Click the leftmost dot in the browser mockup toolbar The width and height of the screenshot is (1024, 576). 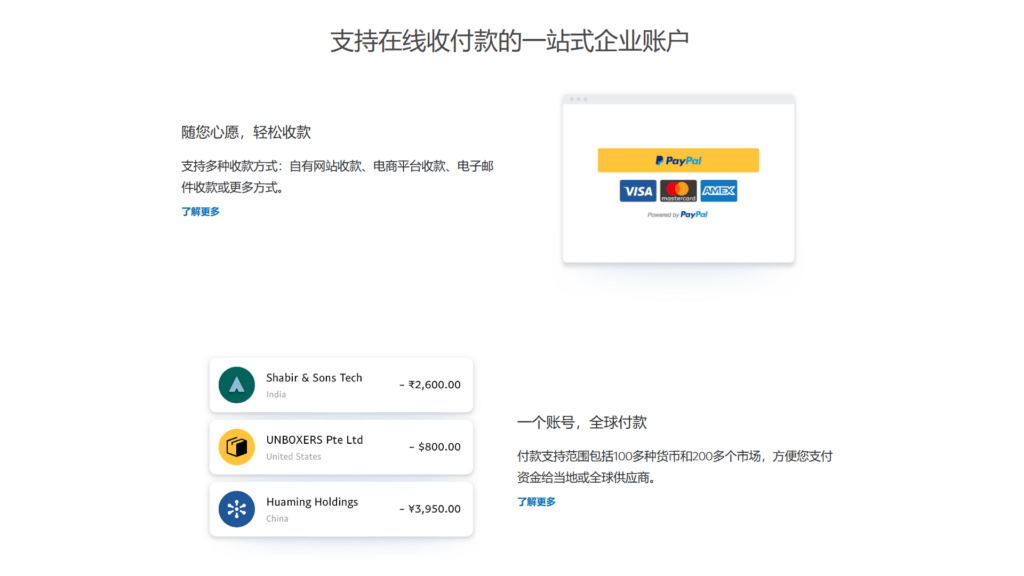[572, 101]
